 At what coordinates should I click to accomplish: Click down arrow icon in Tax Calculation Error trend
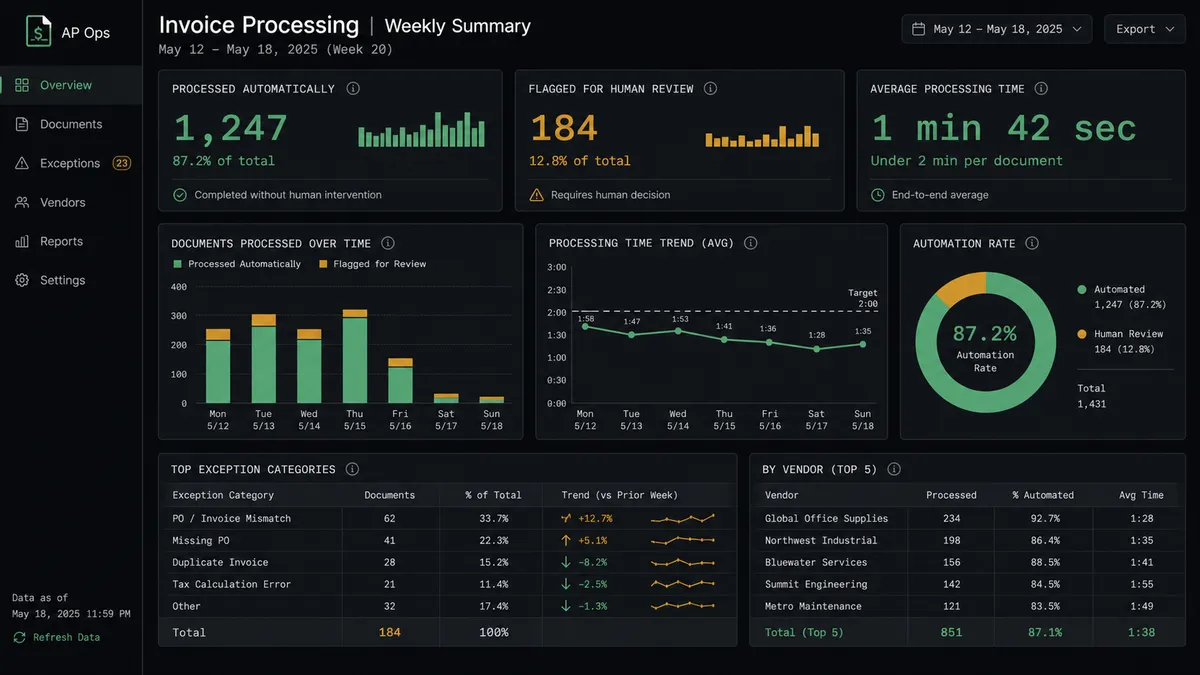click(x=566, y=584)
